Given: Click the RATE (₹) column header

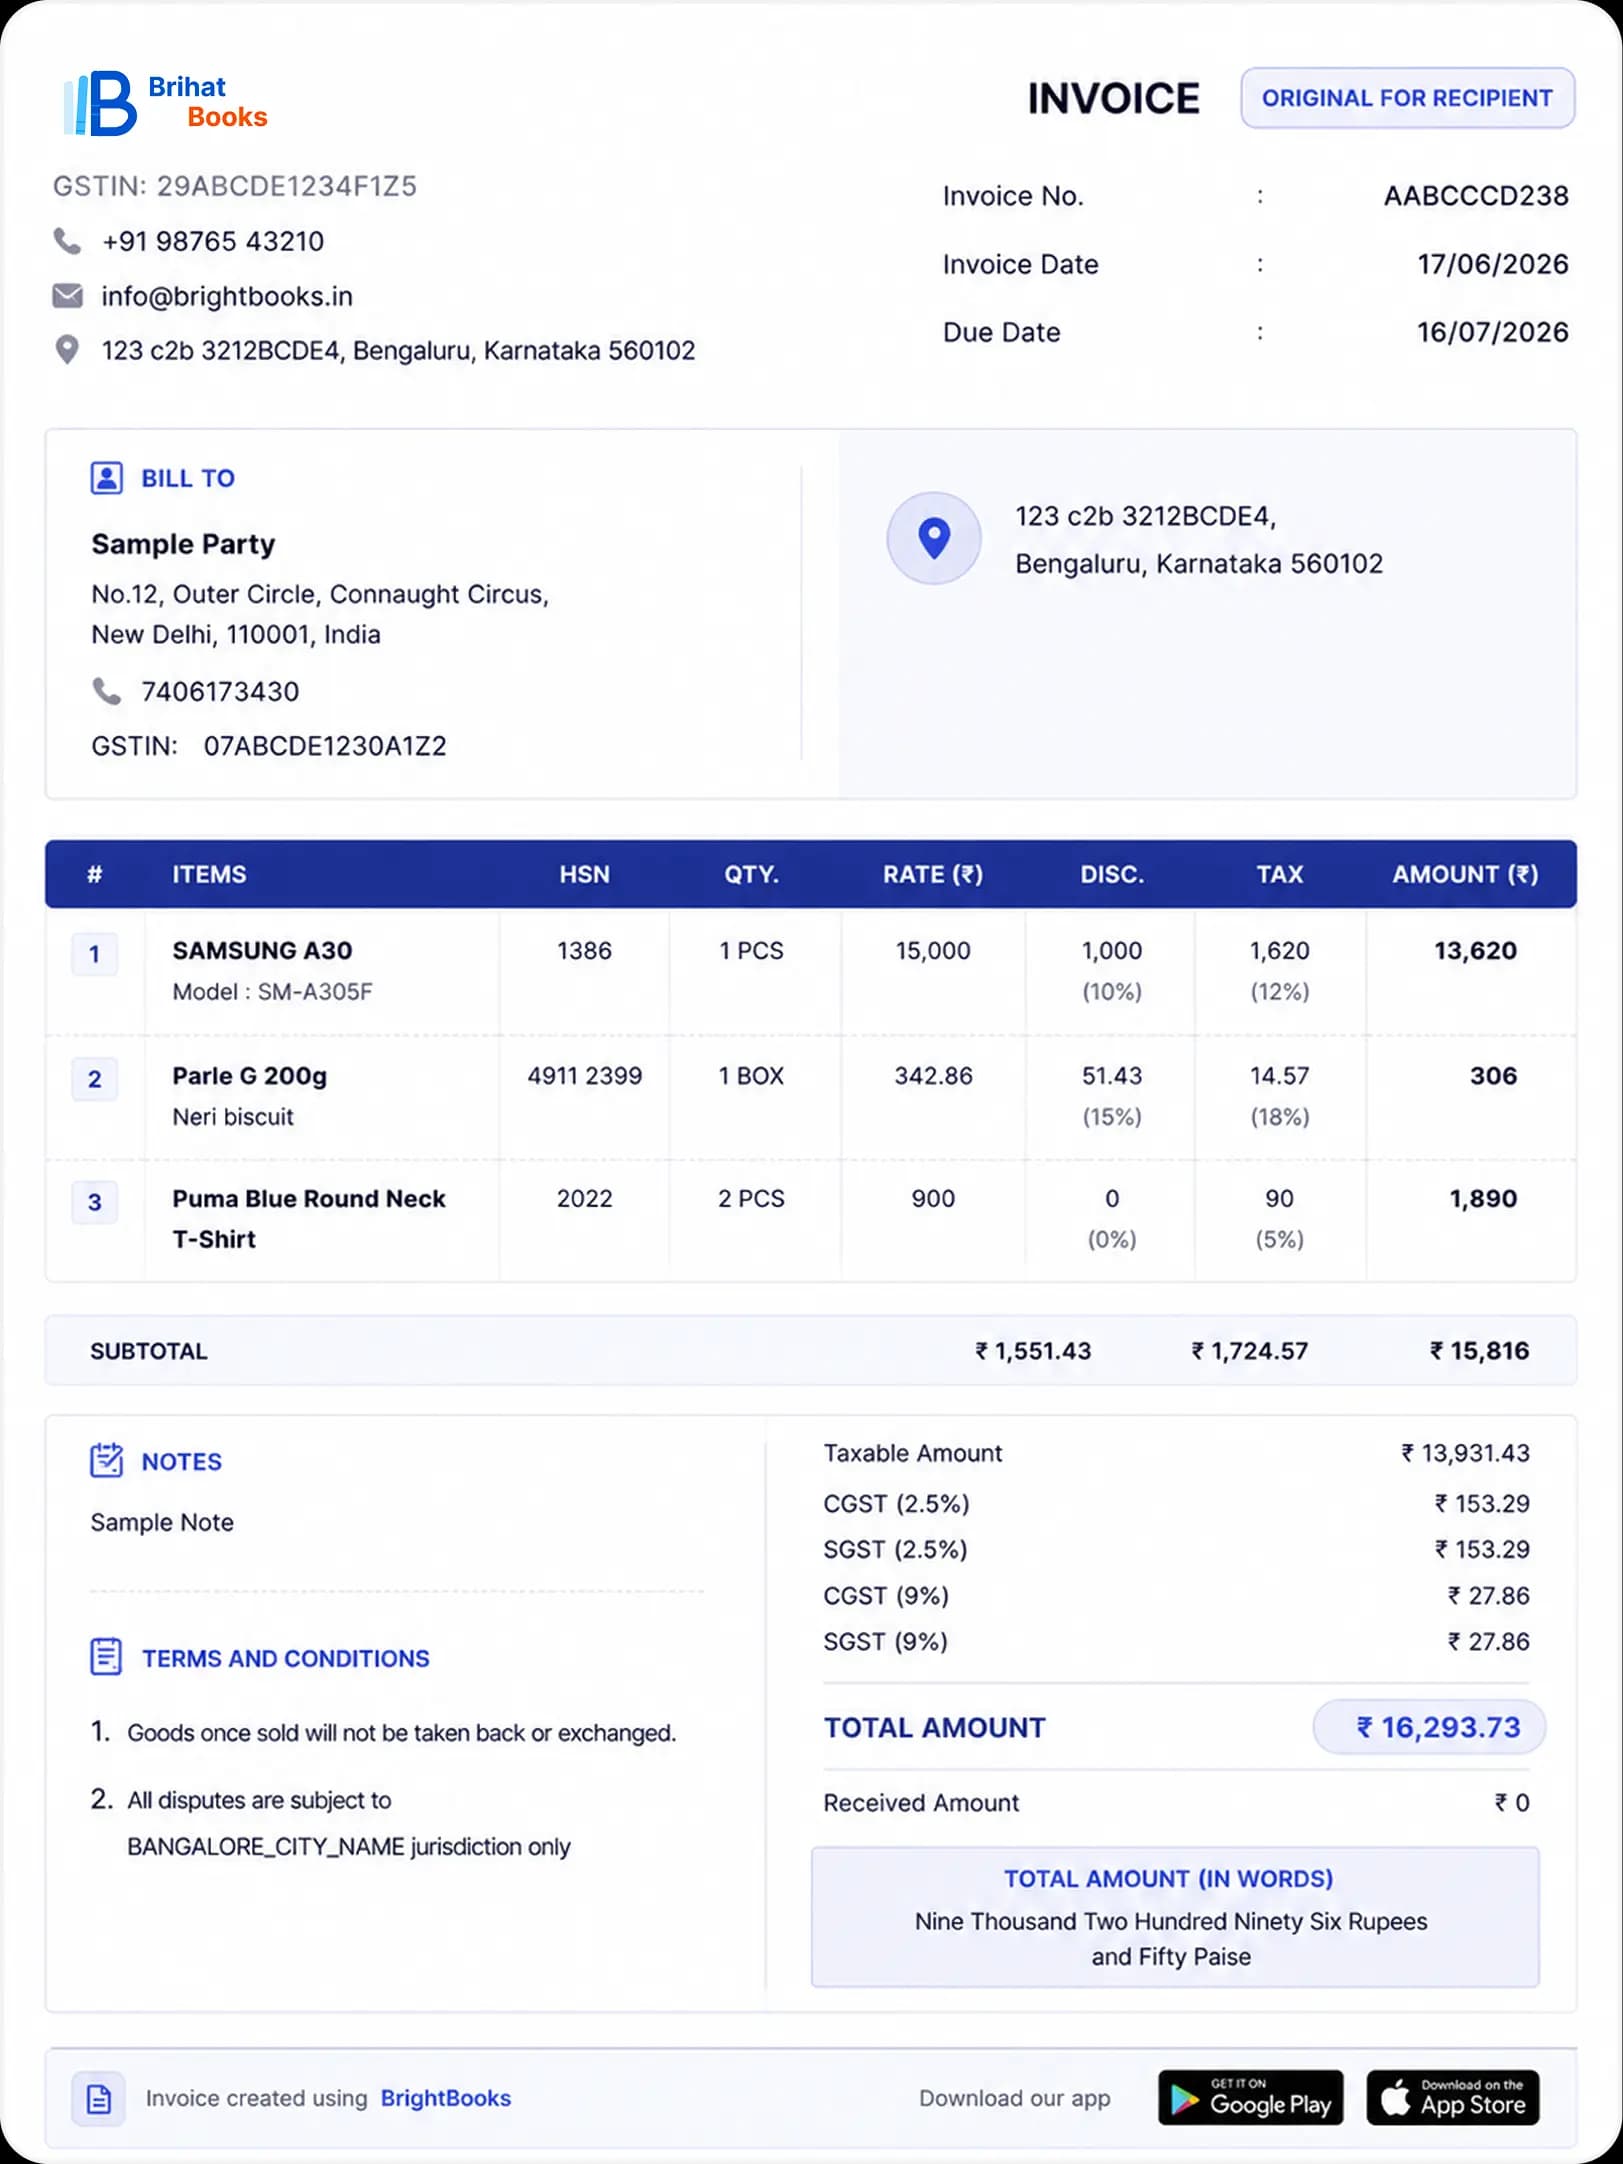Looking at the screenshot, I should 933,874.
